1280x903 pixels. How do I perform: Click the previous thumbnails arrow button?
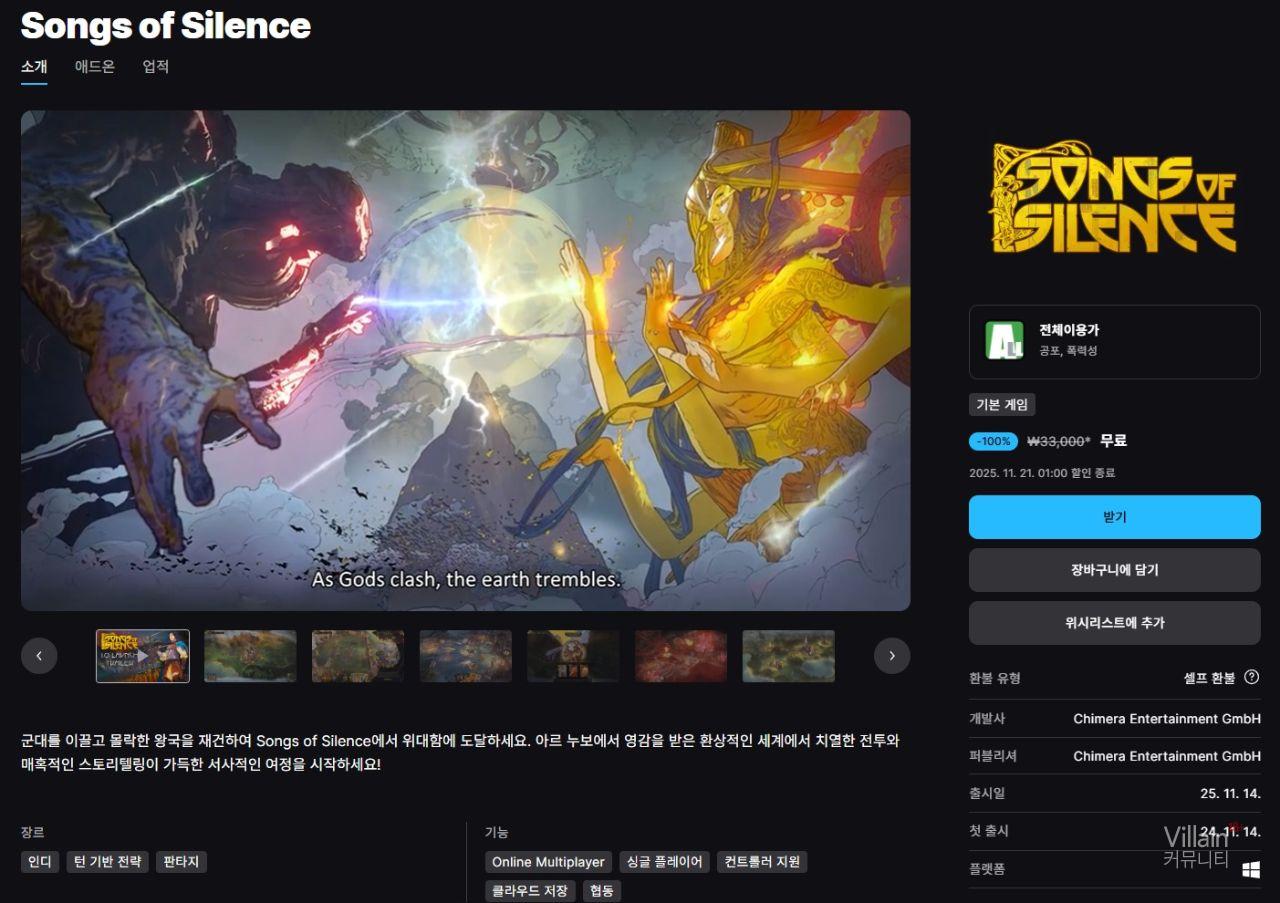click(x=39, y=656)
